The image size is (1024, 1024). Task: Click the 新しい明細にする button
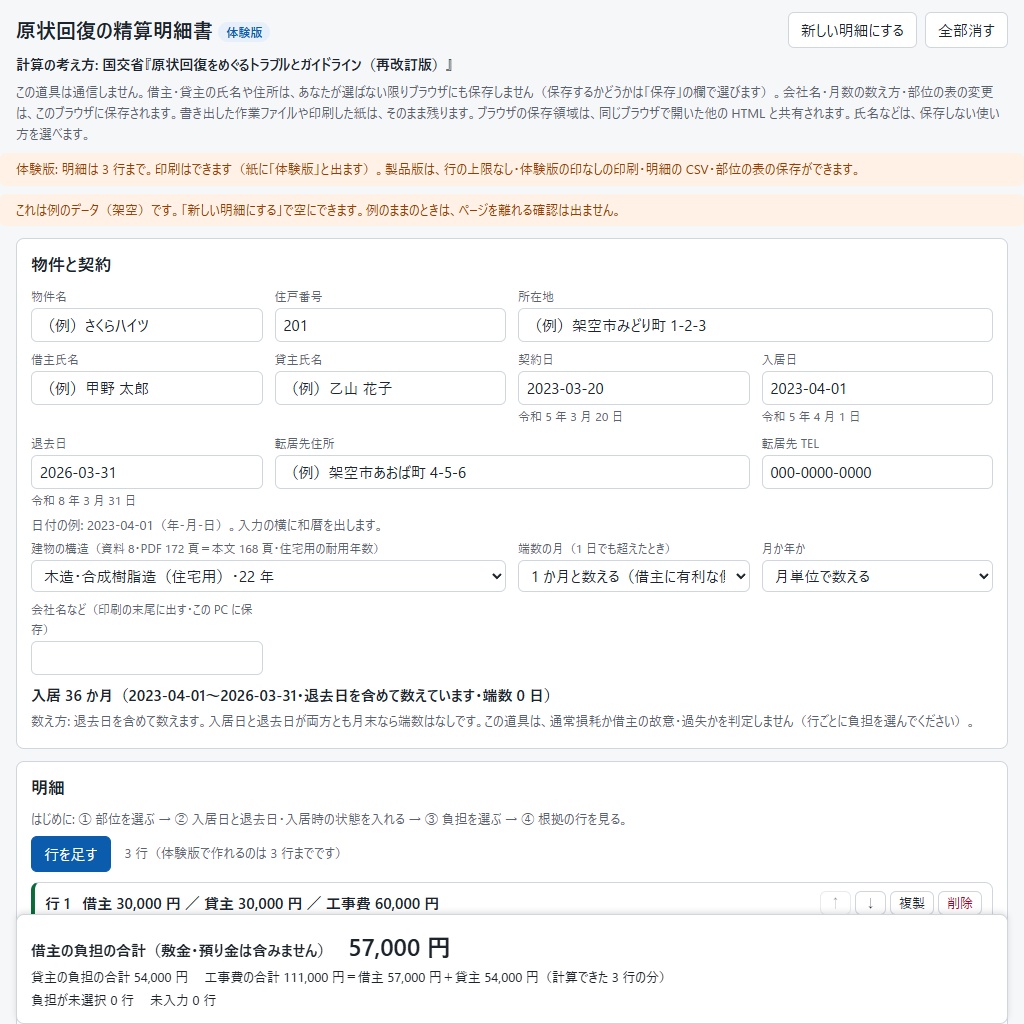point(852,30)
